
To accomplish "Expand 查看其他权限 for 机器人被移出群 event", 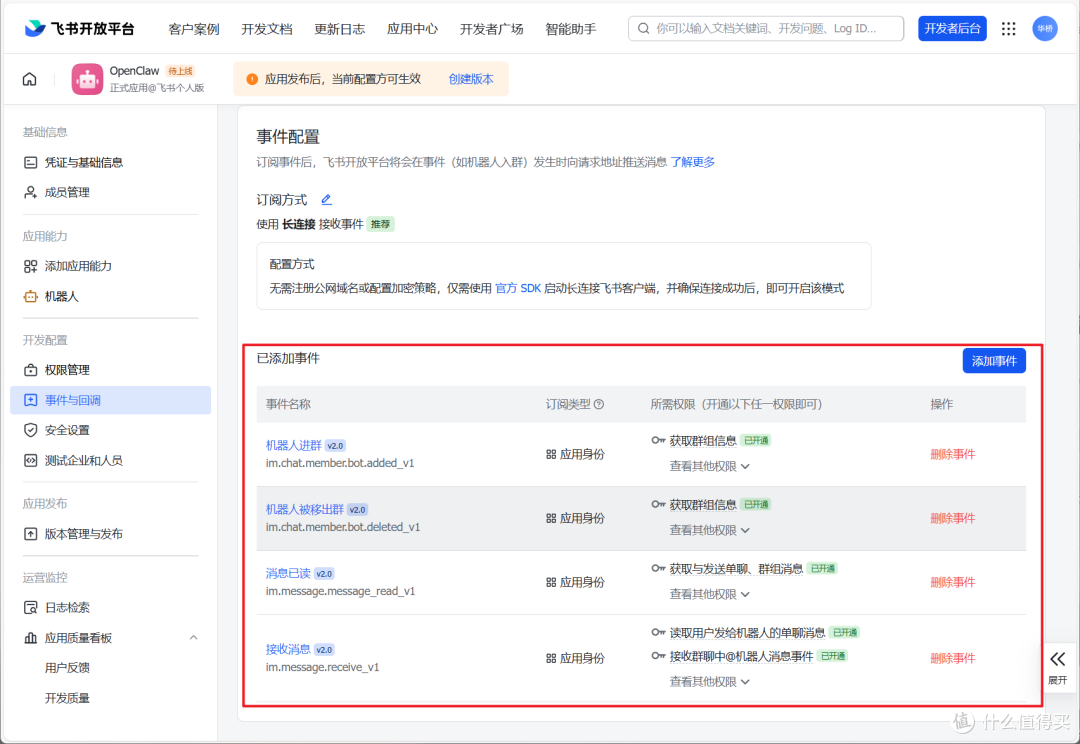I will click(x=709, y=530).
